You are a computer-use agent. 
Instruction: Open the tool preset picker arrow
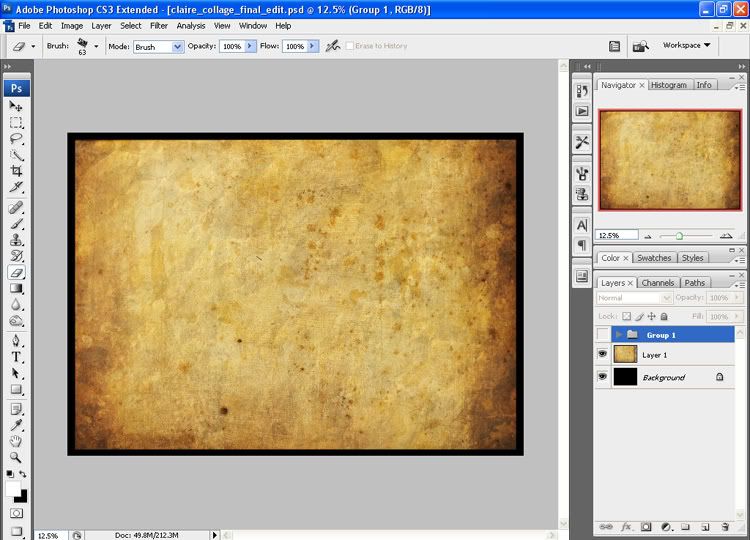[x=33, y=46]
